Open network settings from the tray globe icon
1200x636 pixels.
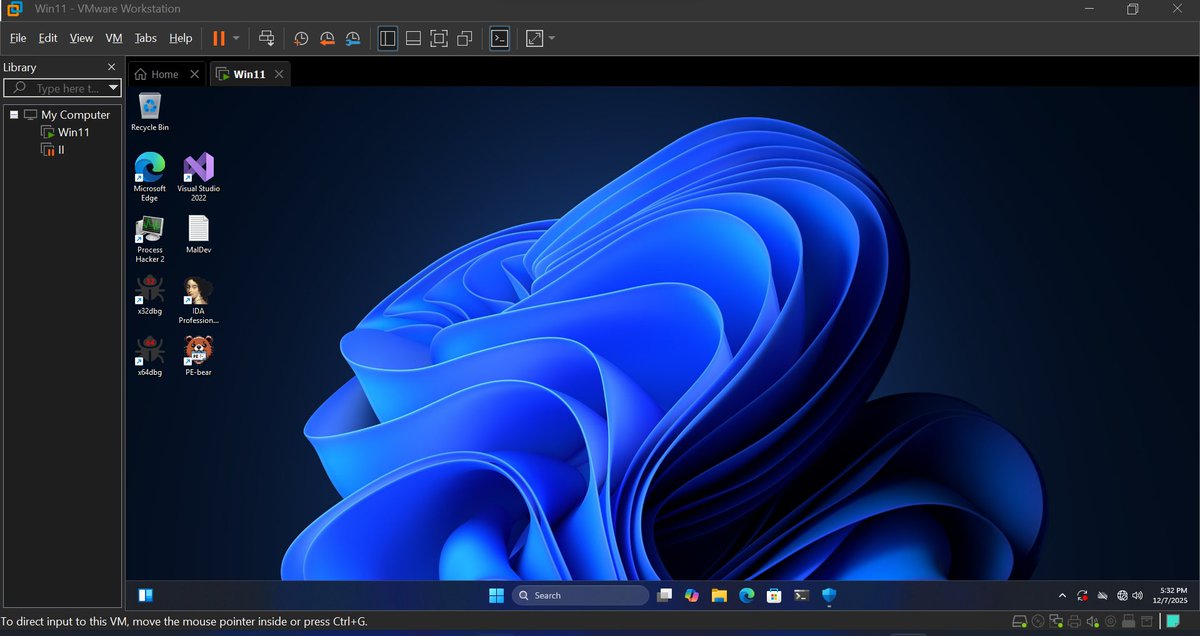(x=1122, y=595)
